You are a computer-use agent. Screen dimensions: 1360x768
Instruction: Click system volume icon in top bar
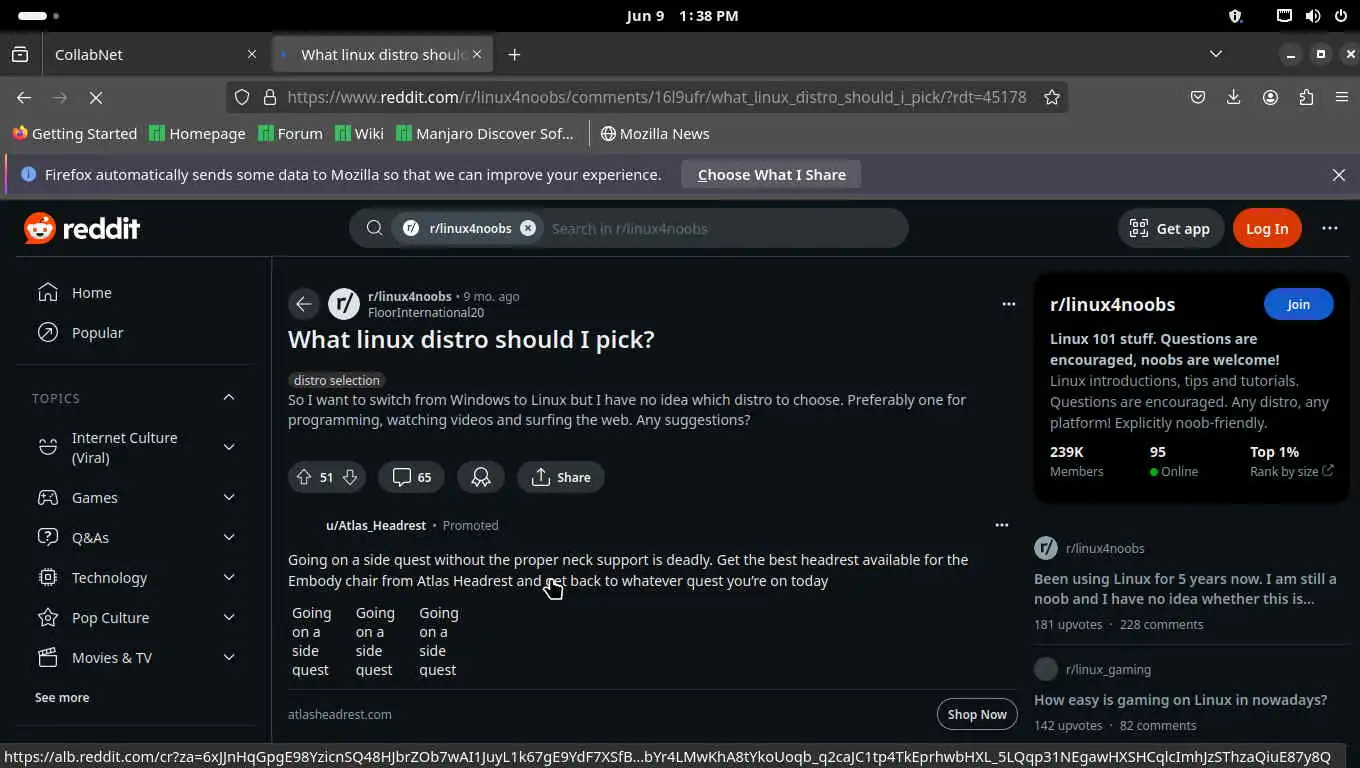click(x=1313, y=16)
